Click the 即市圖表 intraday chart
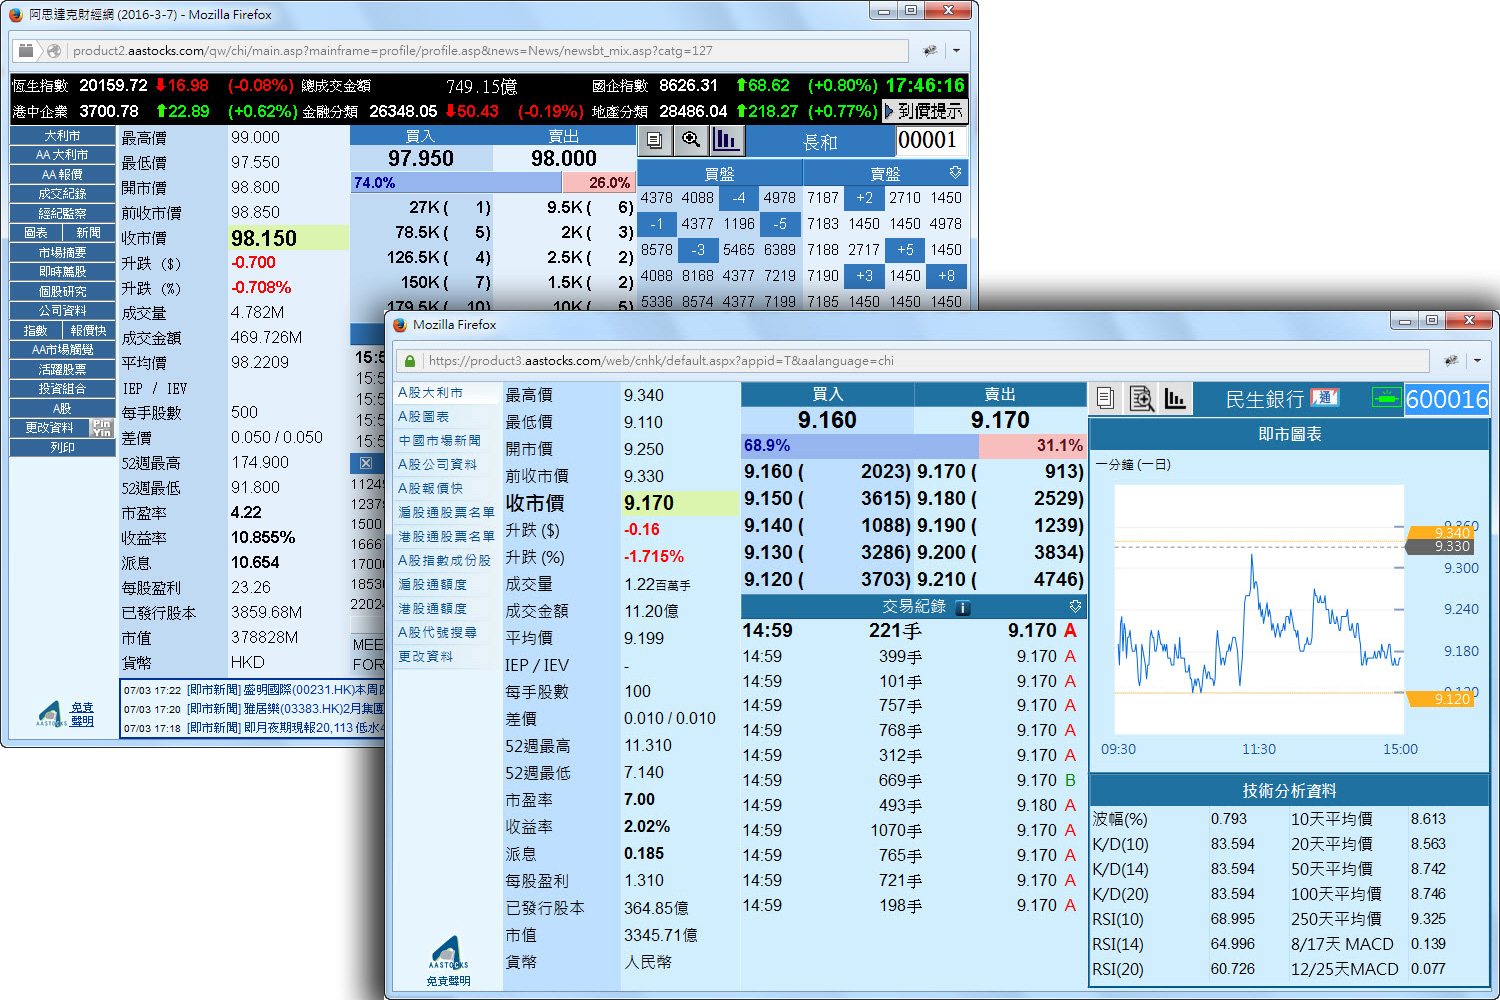 (x=1260, y=610)
